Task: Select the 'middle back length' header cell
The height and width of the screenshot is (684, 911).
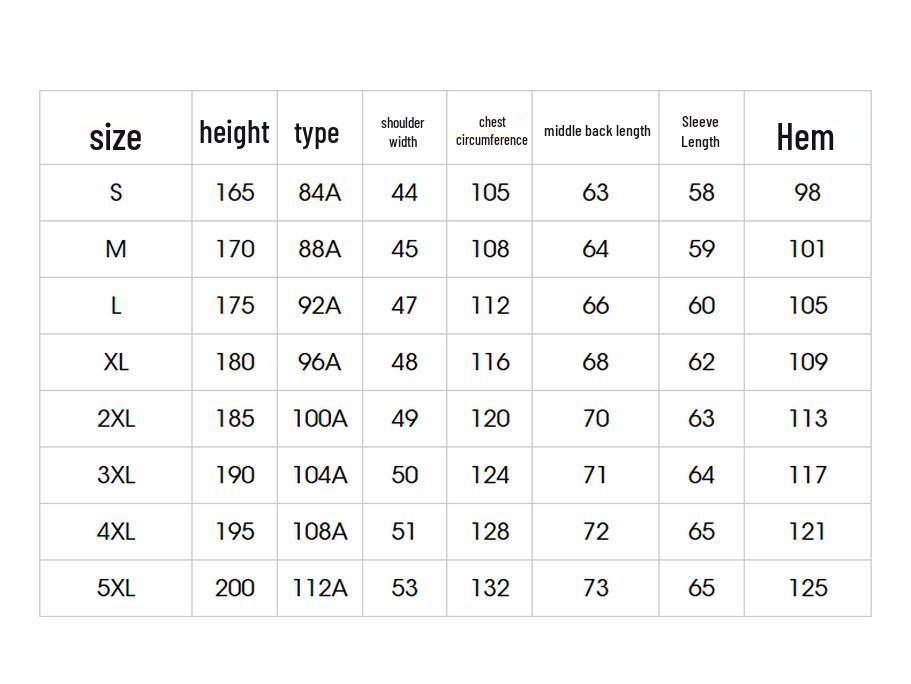Action: 597,131
